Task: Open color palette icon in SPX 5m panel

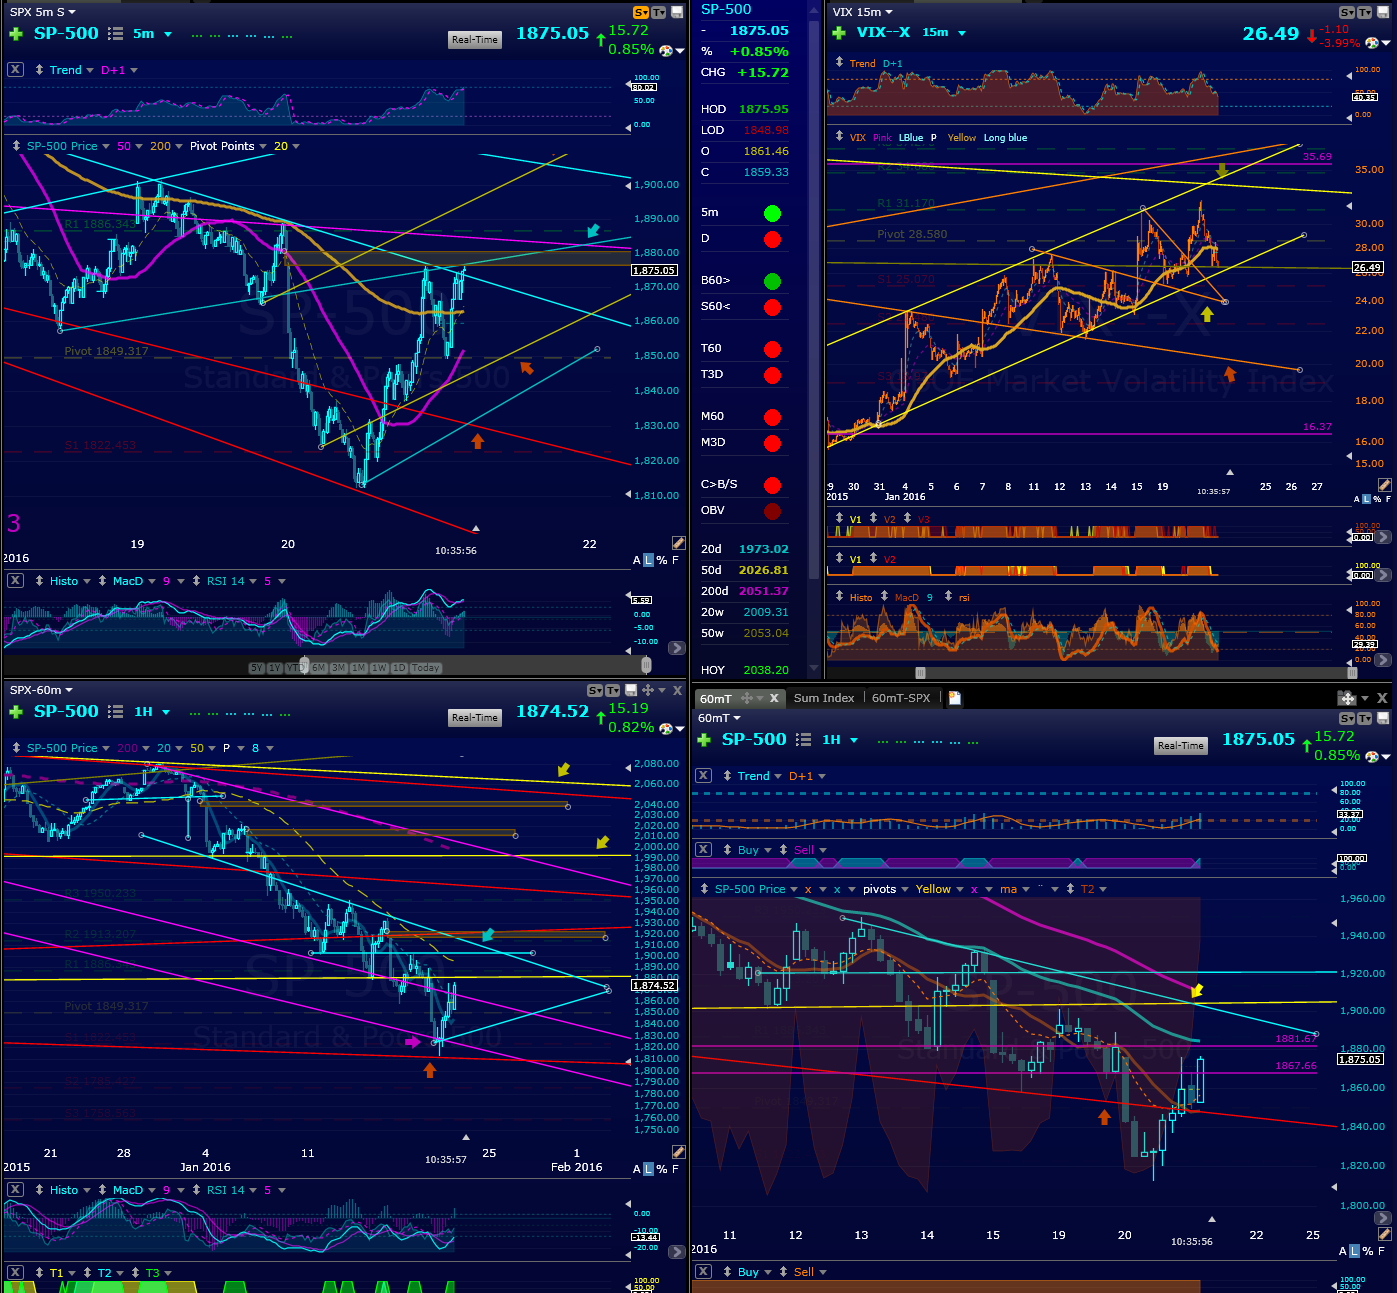Action: [667, 49]
